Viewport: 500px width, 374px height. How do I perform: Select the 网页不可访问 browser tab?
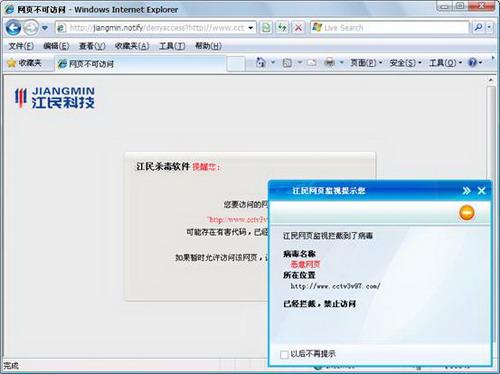click(140, 64)
